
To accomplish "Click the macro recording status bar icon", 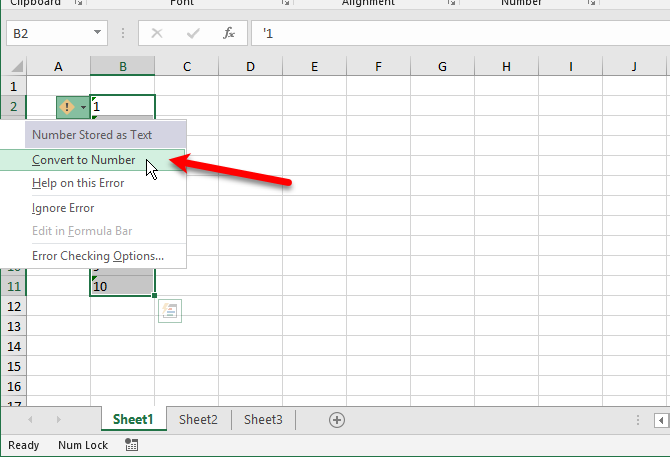I will click(132, 445).
